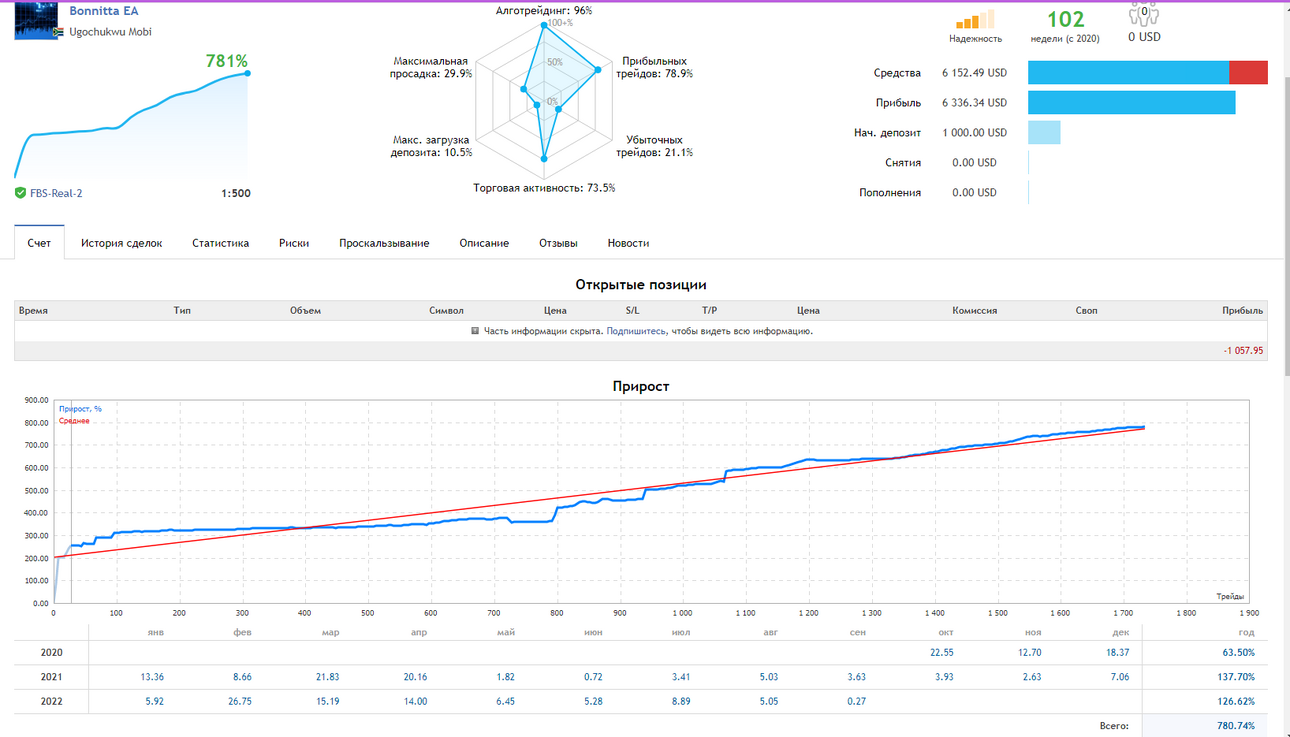Open the 'Статистика' tab

tap(220, 243)
